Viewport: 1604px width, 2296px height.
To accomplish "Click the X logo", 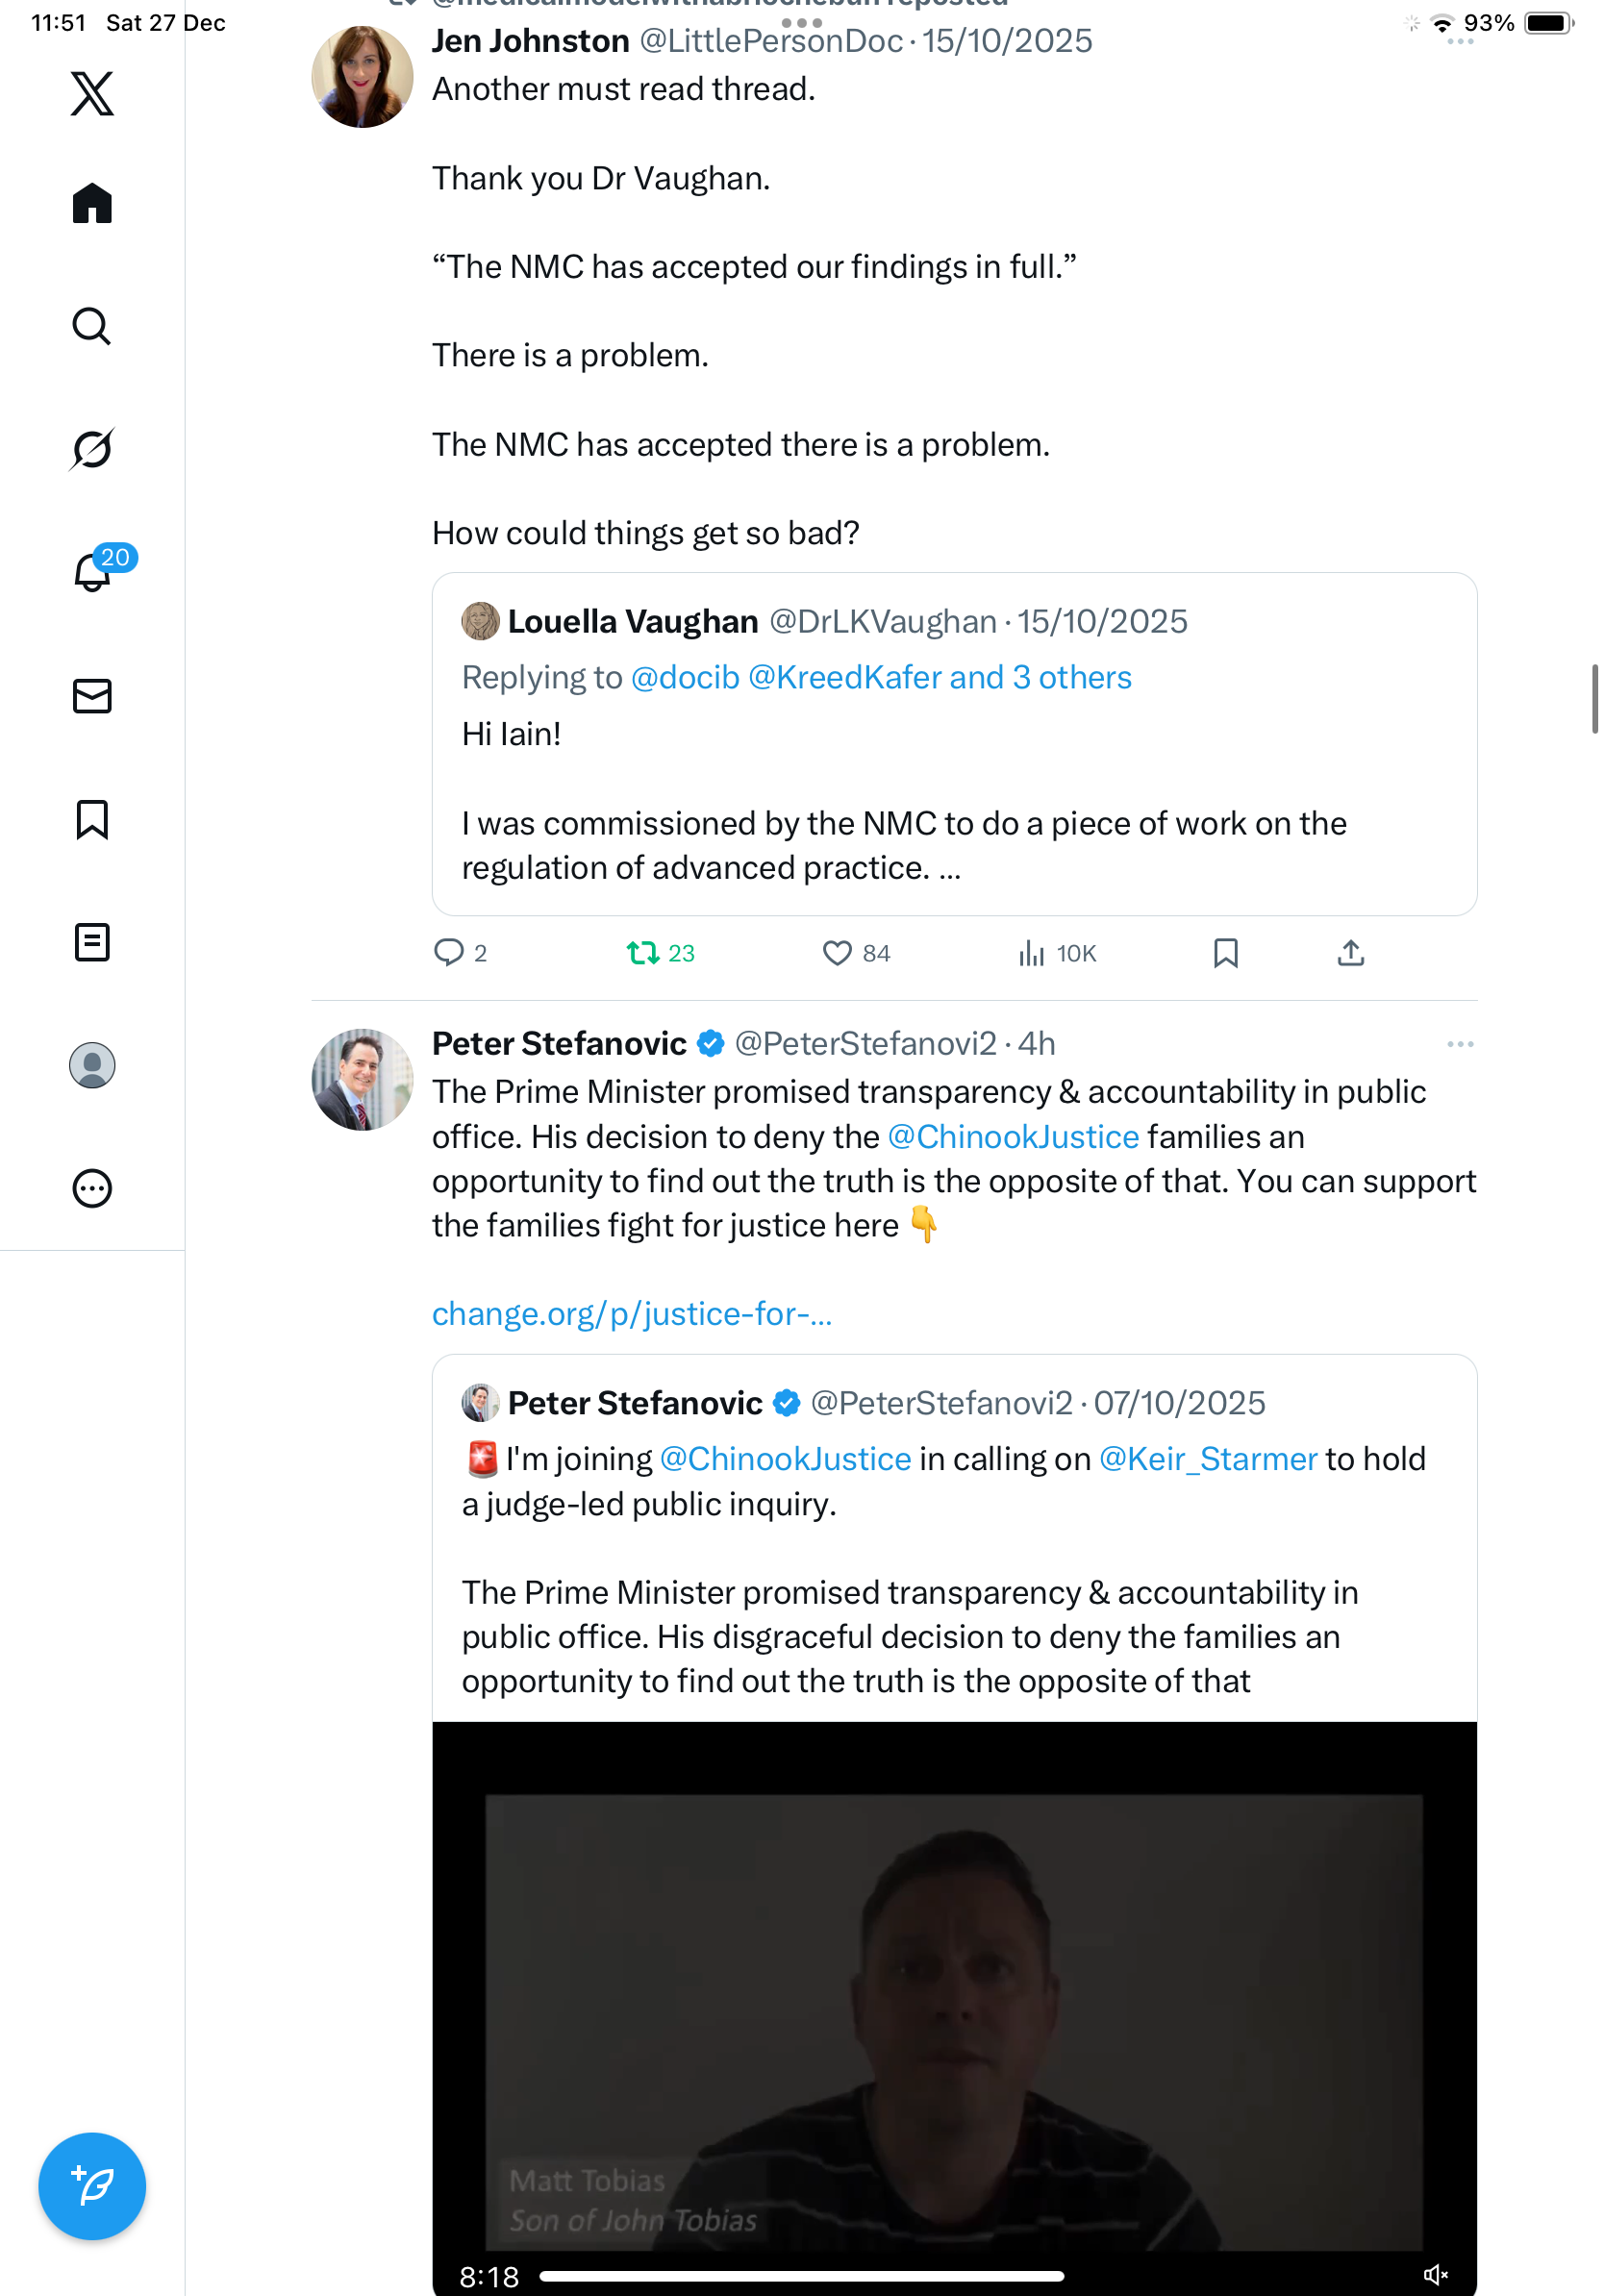I will point(92,94).
